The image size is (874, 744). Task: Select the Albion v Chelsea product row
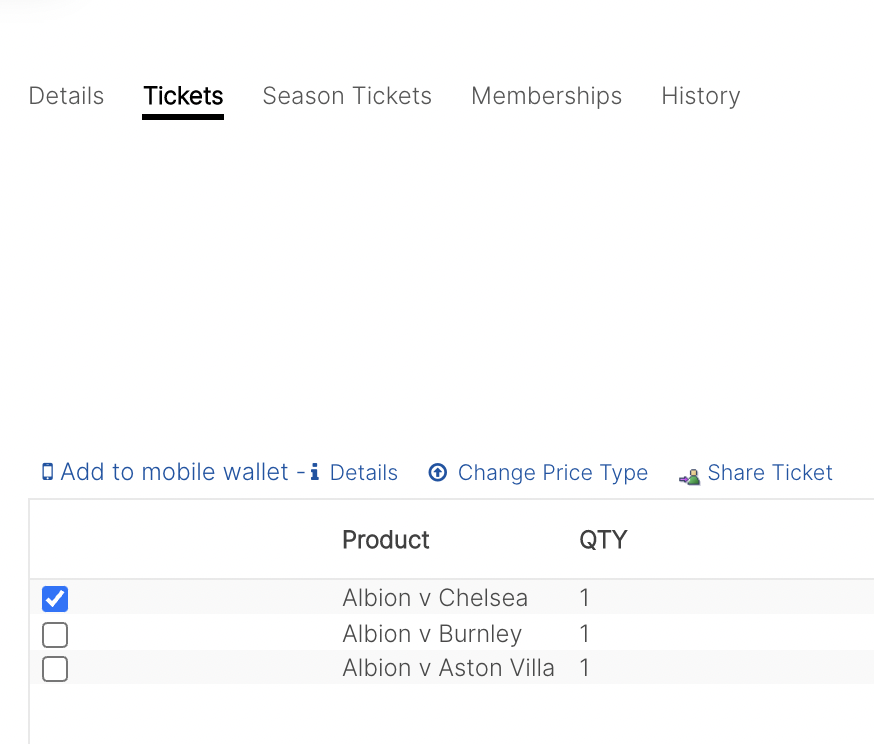click(x=451, y=597)
